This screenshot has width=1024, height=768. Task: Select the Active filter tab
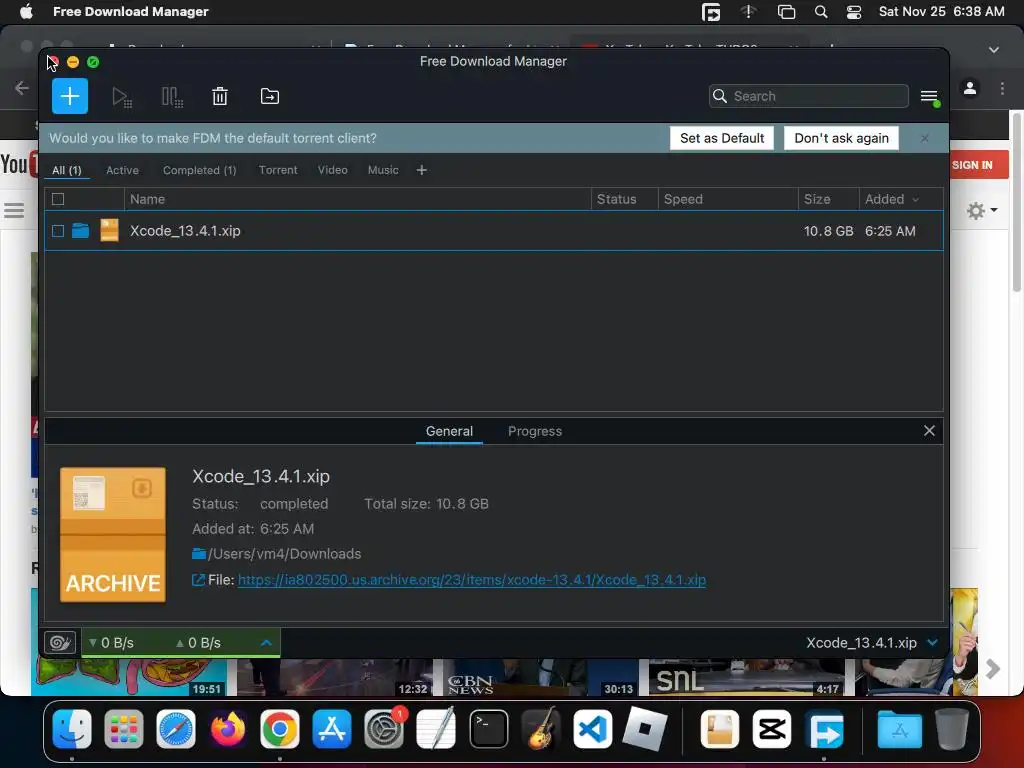click(122, 170)
